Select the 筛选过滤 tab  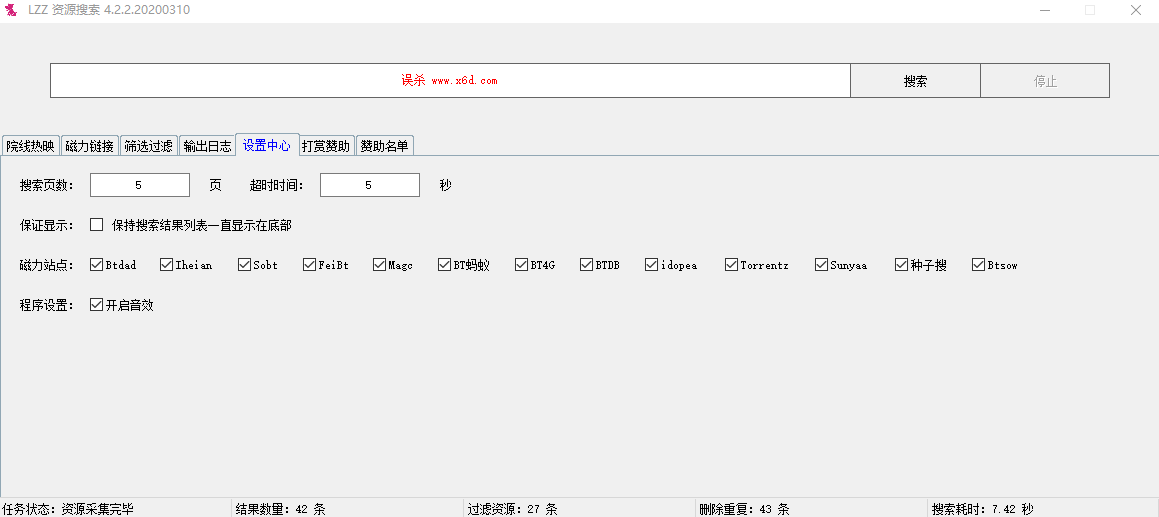click(x=148, y=146)
